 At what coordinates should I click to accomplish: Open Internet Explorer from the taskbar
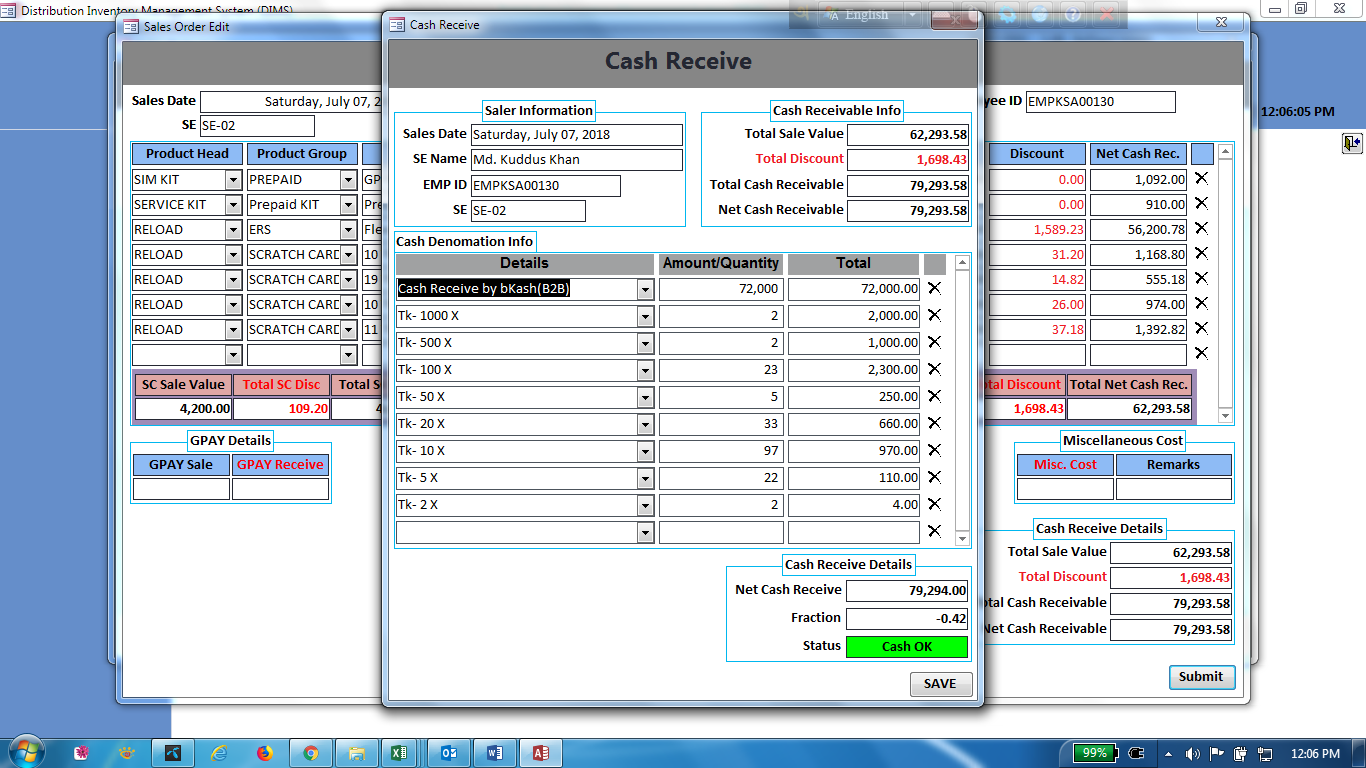pyautogui.click(x=219, y=753)
